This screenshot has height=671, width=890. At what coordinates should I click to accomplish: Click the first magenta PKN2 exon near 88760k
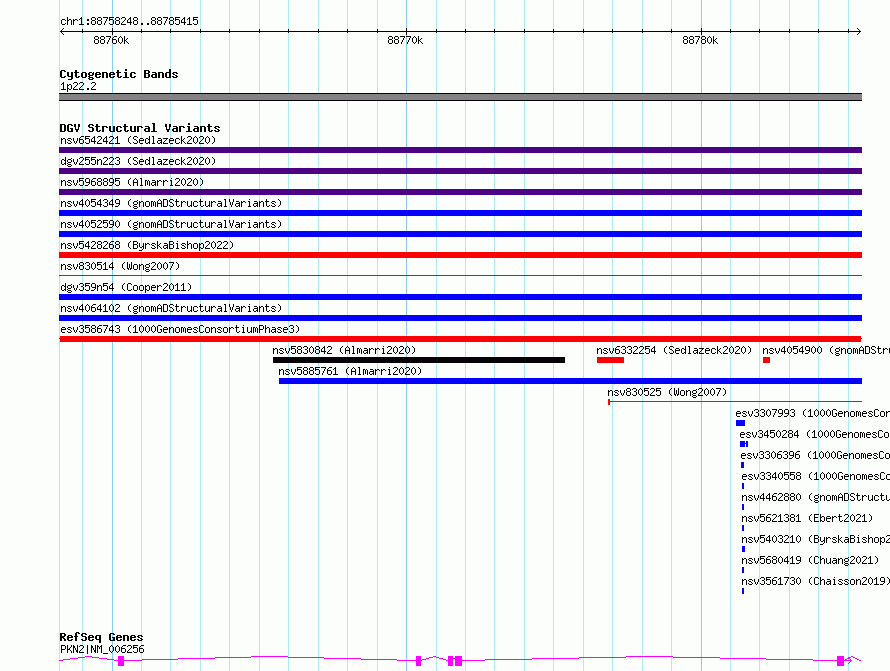121,661
